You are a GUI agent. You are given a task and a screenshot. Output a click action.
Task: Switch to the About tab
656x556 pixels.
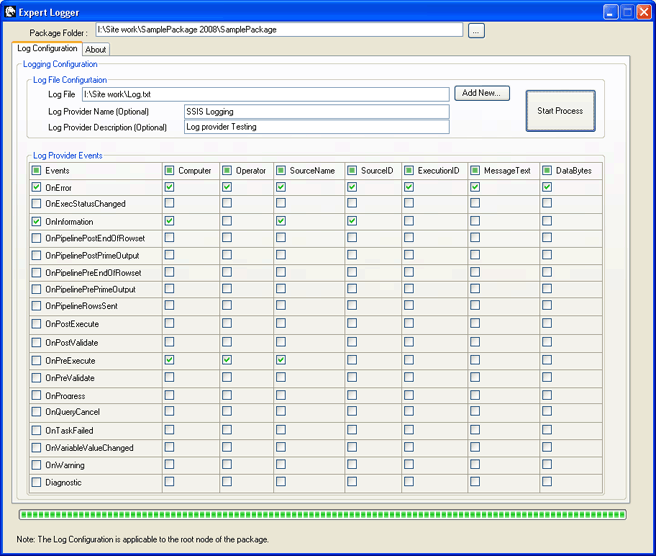(96, 49)
